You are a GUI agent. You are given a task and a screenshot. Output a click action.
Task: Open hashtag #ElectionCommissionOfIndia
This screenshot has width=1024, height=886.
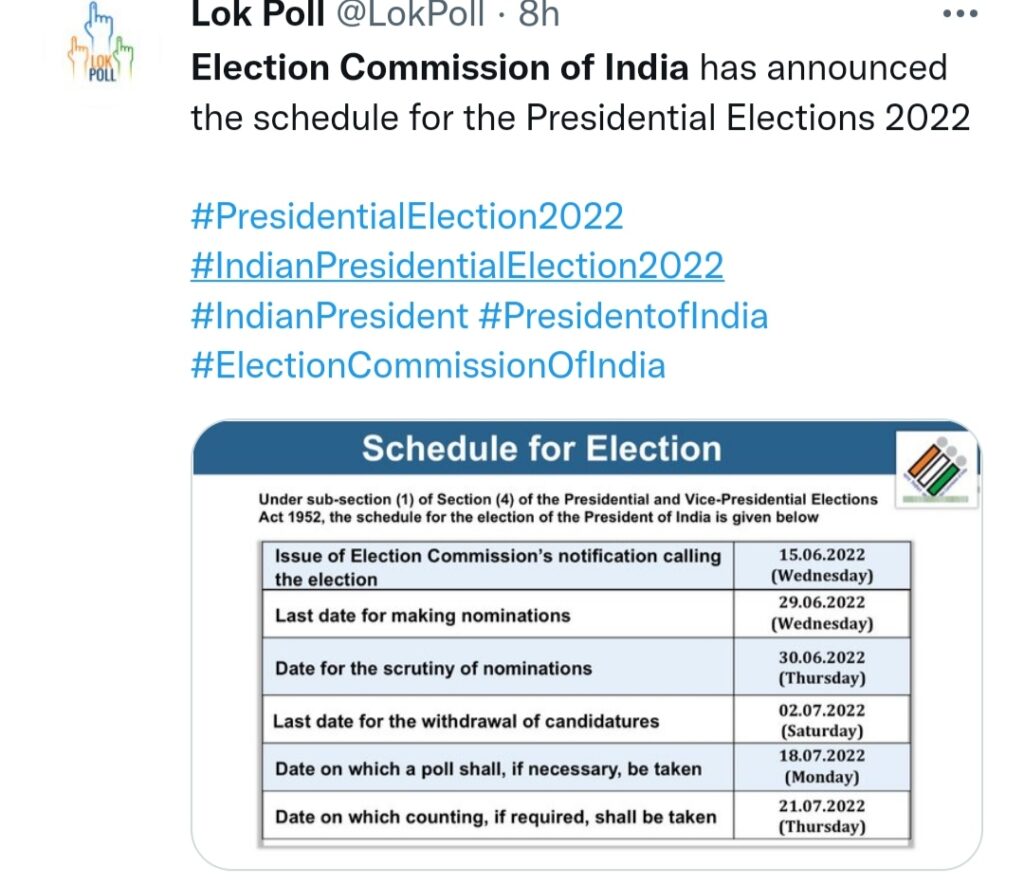tap(428, 365)
